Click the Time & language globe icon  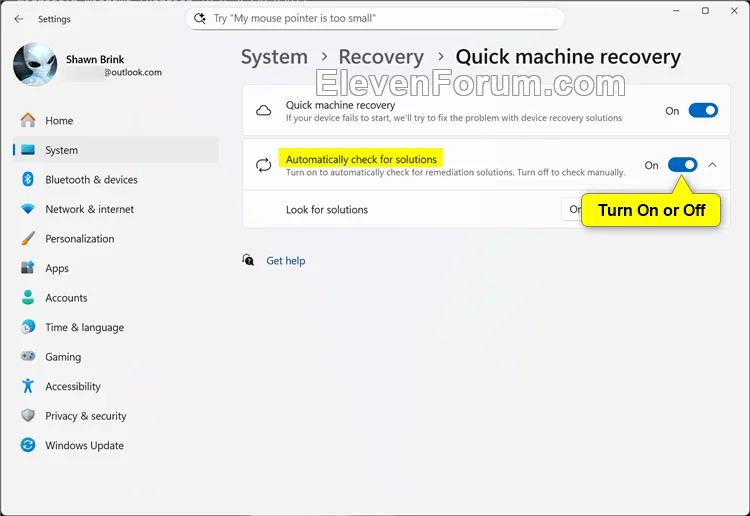coord(28,327)
